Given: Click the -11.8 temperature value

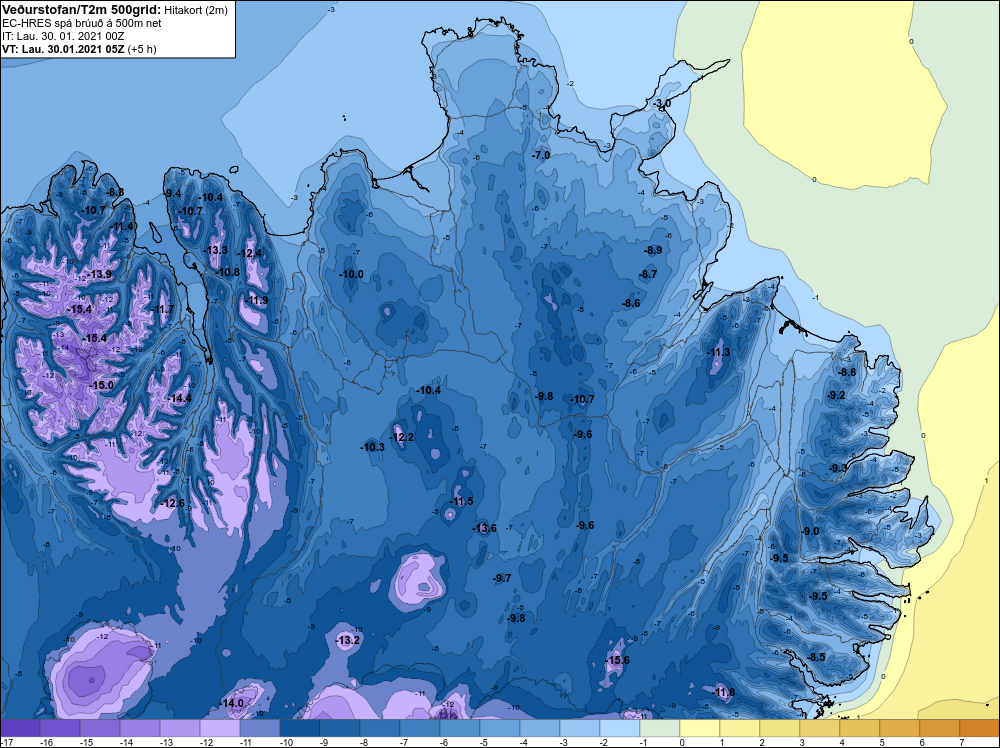Looking at the screenshot, I should [x=724, y=692].
